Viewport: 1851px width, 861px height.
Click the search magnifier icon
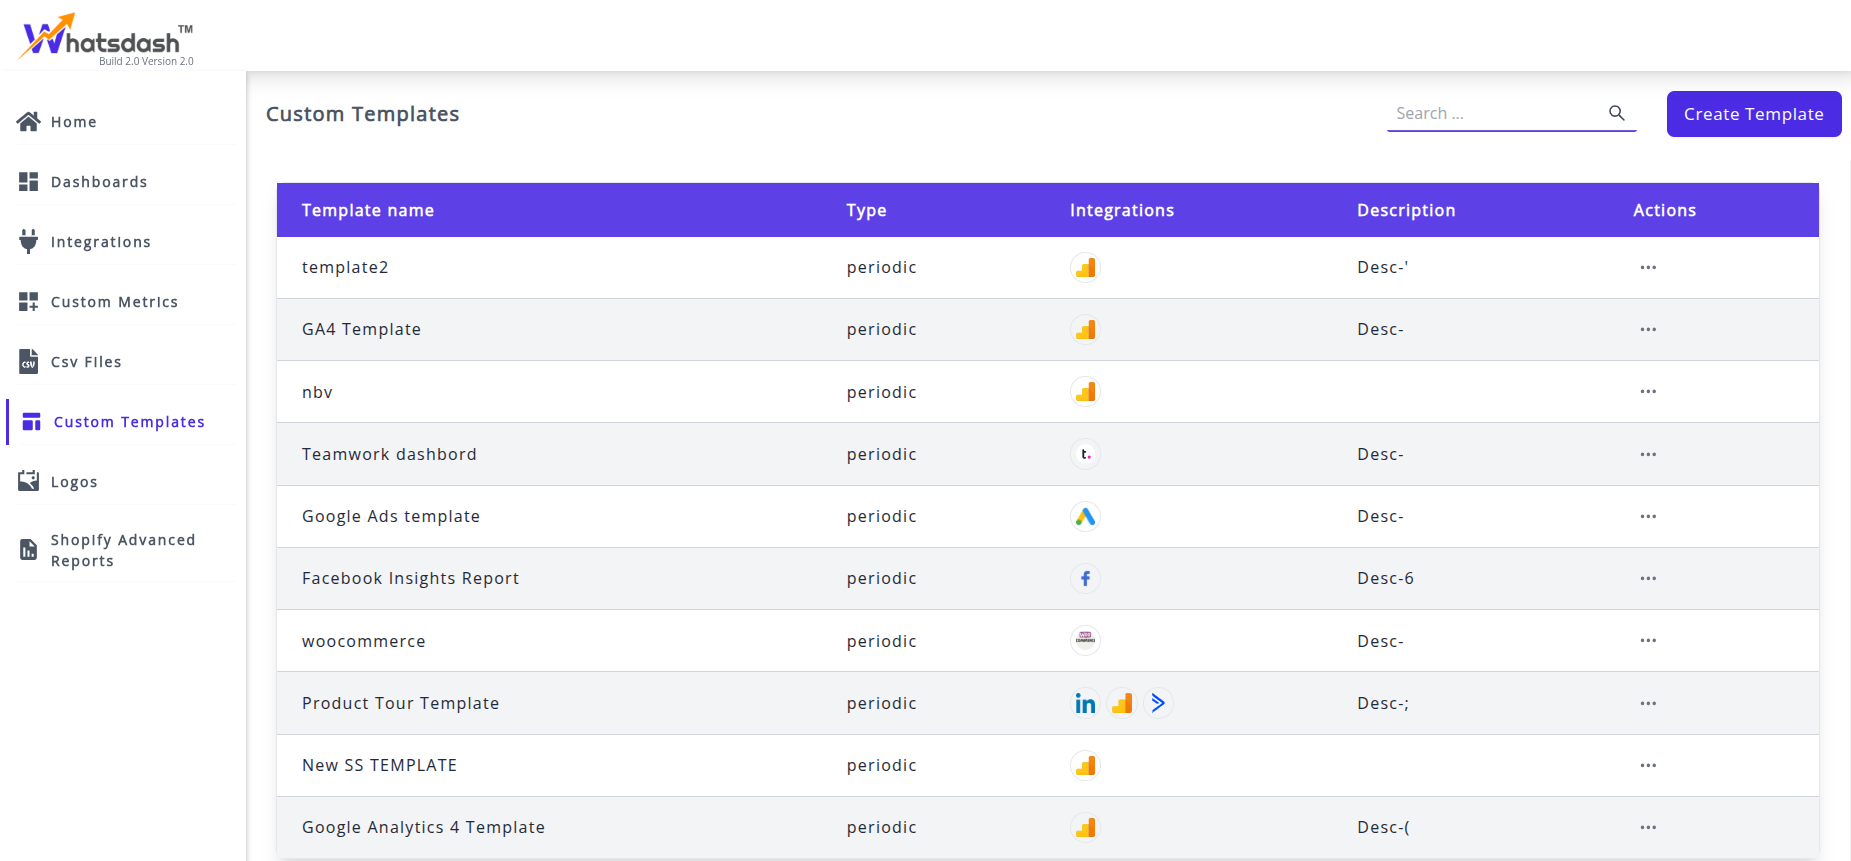tap(1616, 113)
